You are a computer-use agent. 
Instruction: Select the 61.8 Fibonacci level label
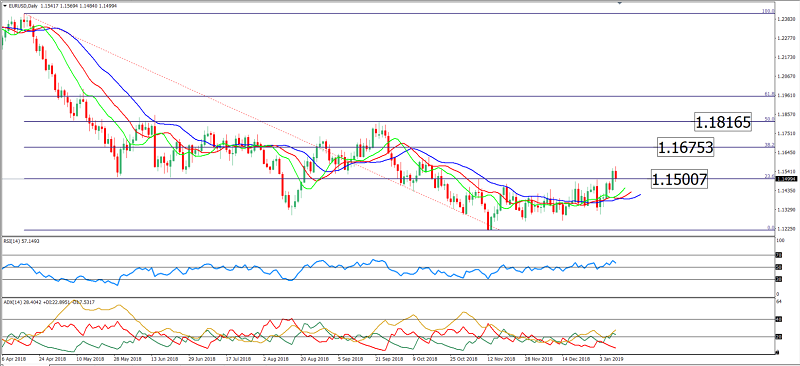(x=770, y=94)
